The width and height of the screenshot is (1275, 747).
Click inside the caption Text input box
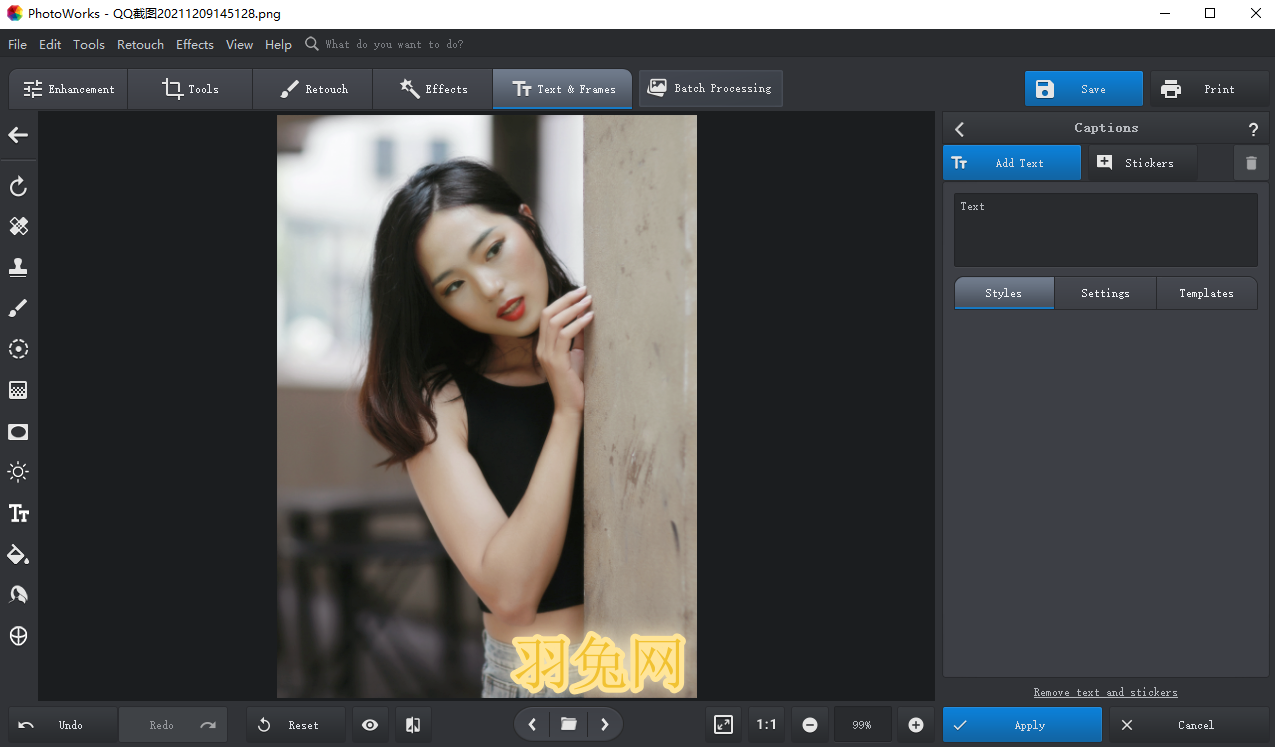click(x=1105, y=230)
